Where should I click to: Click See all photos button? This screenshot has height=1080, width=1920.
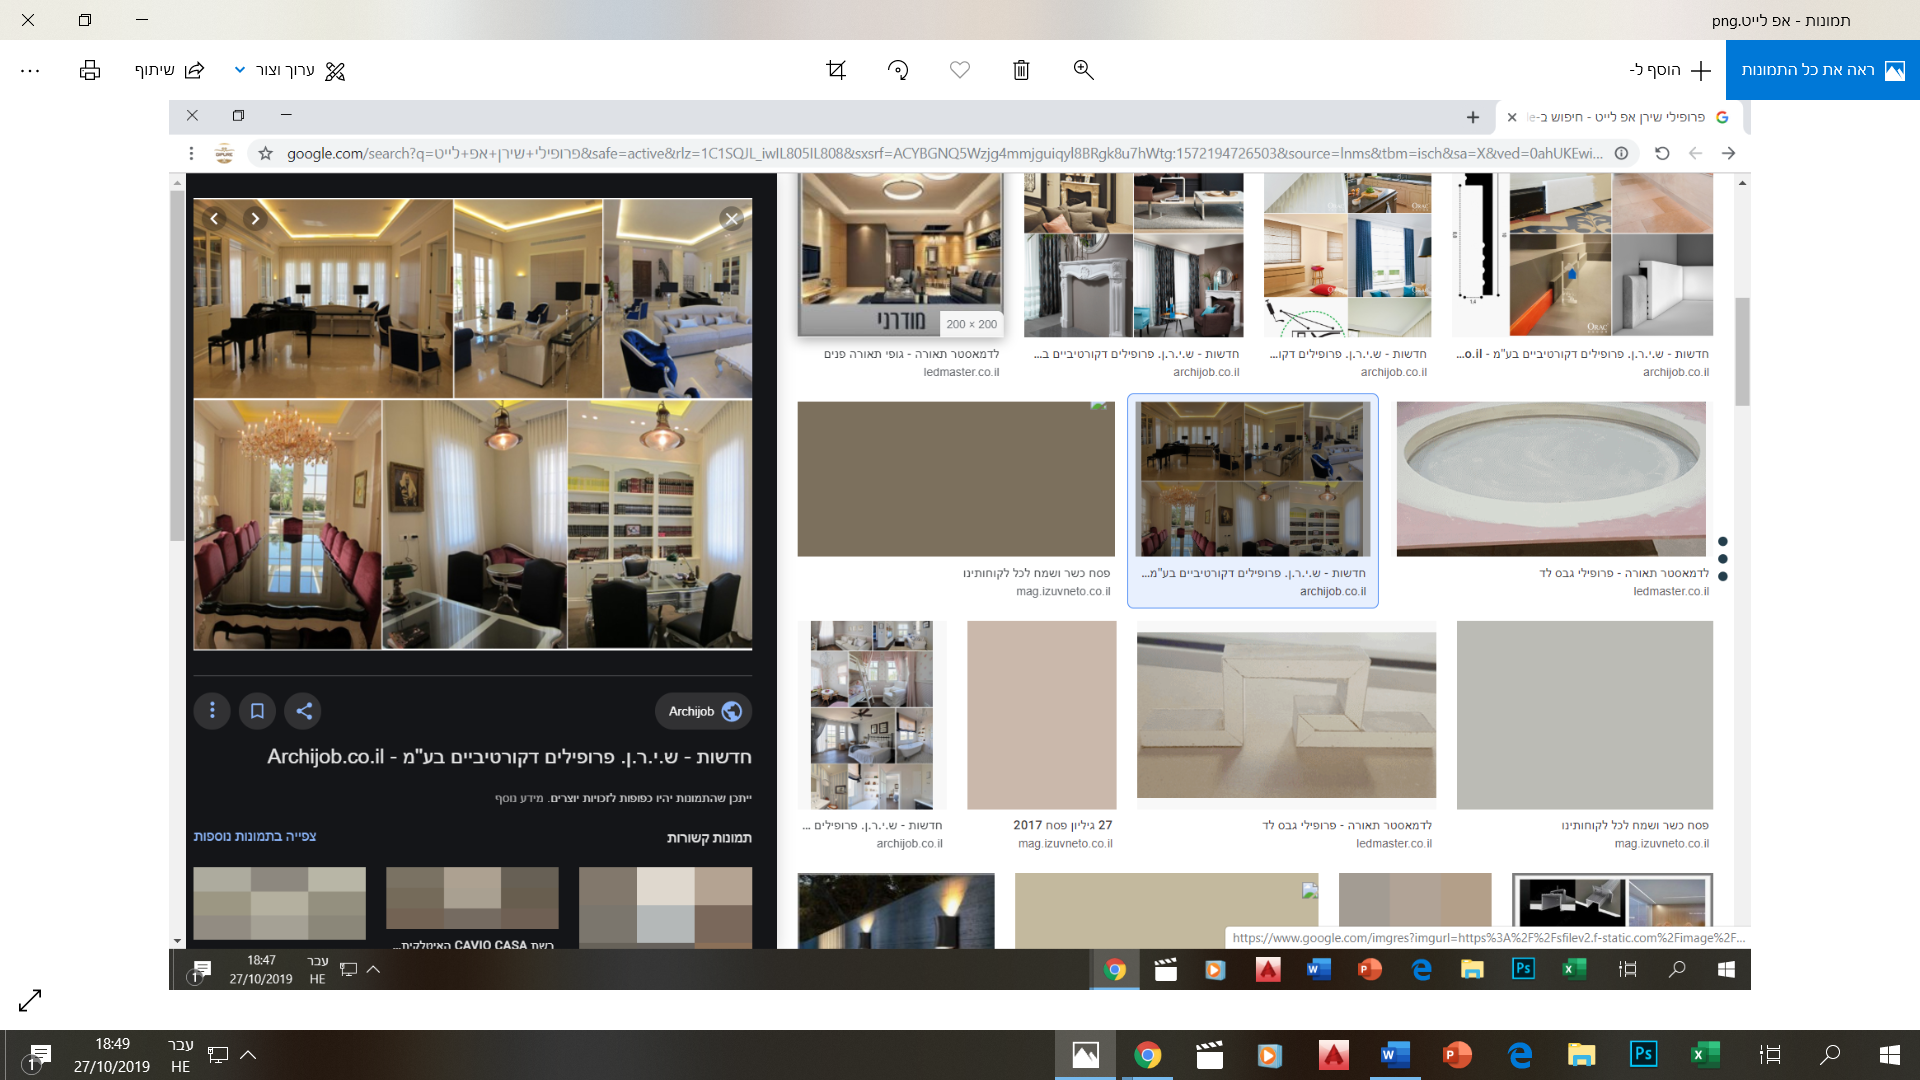click(1822, 70)
